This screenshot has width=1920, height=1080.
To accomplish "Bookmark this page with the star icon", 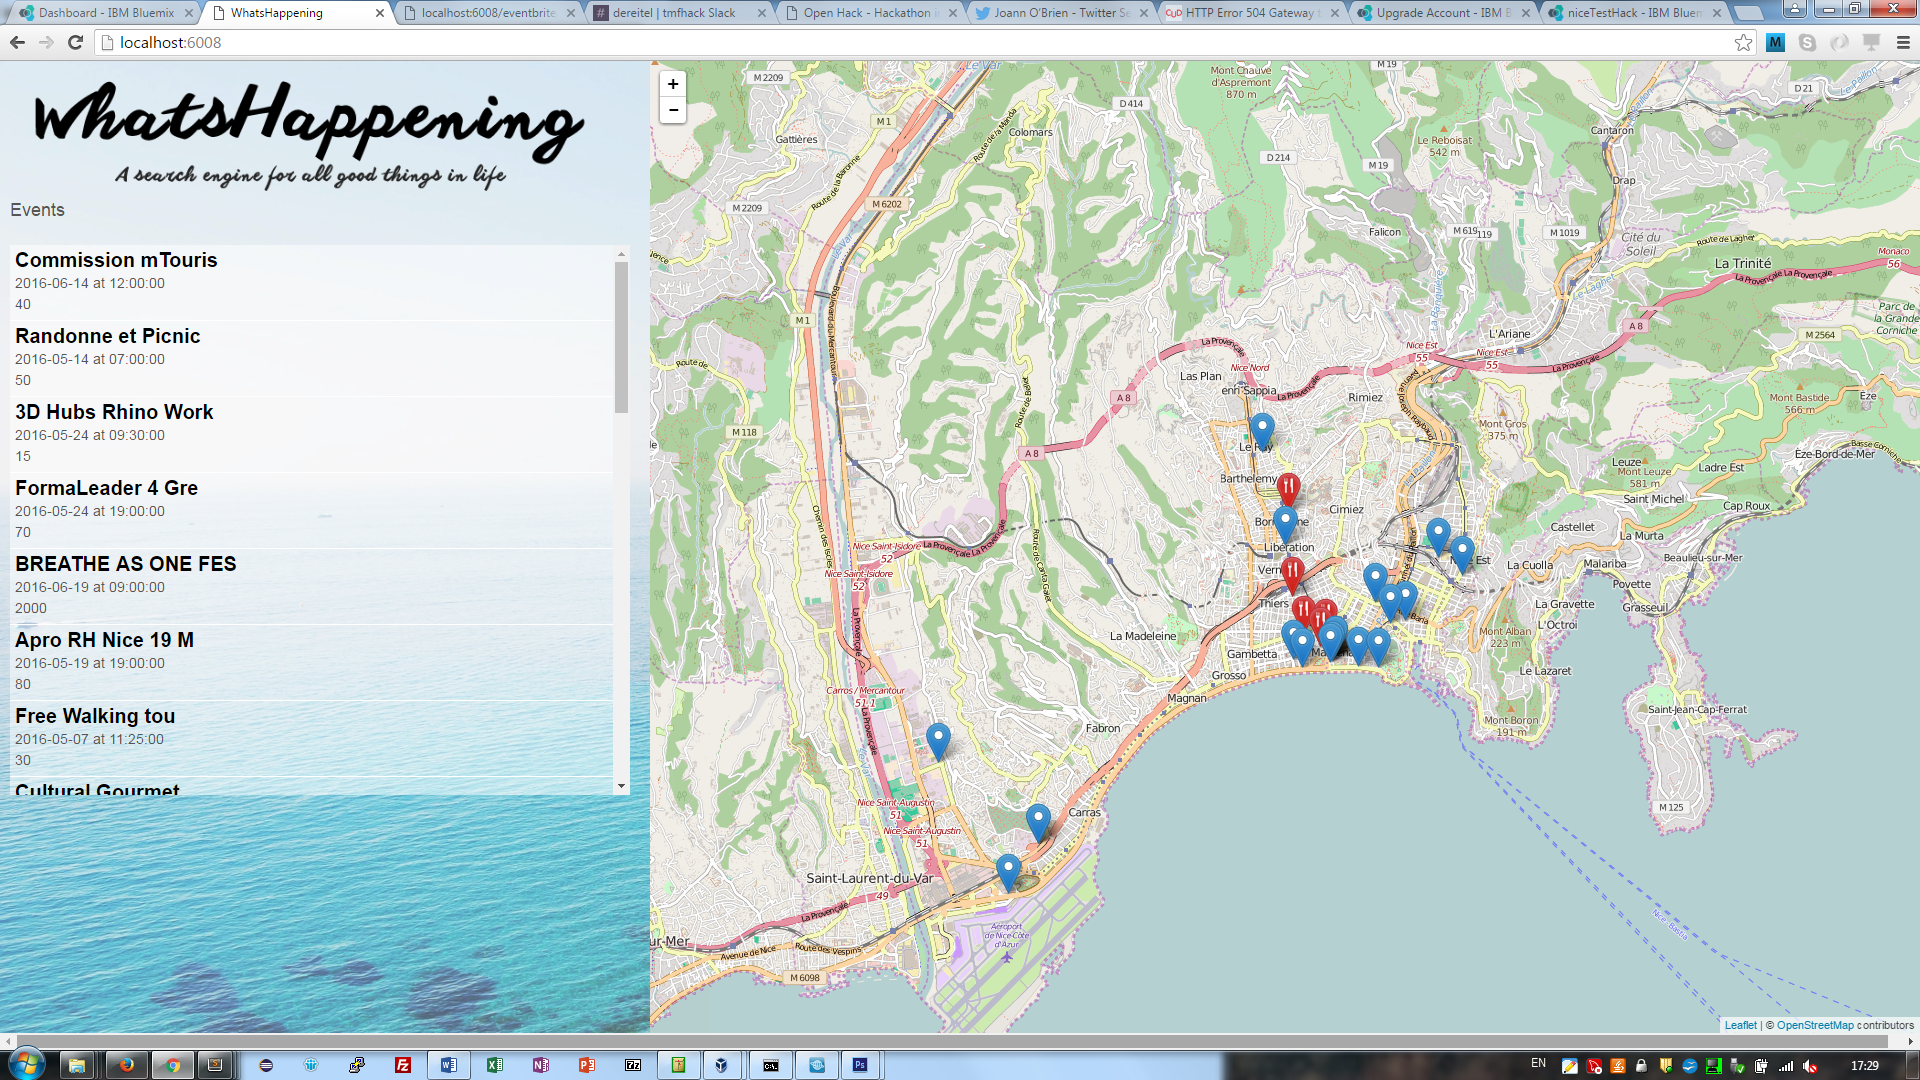I will 1743,42.
